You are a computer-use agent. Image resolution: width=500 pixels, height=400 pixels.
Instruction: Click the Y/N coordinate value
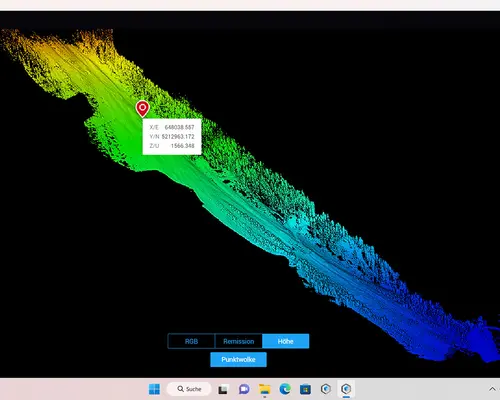tap(178, 137)
